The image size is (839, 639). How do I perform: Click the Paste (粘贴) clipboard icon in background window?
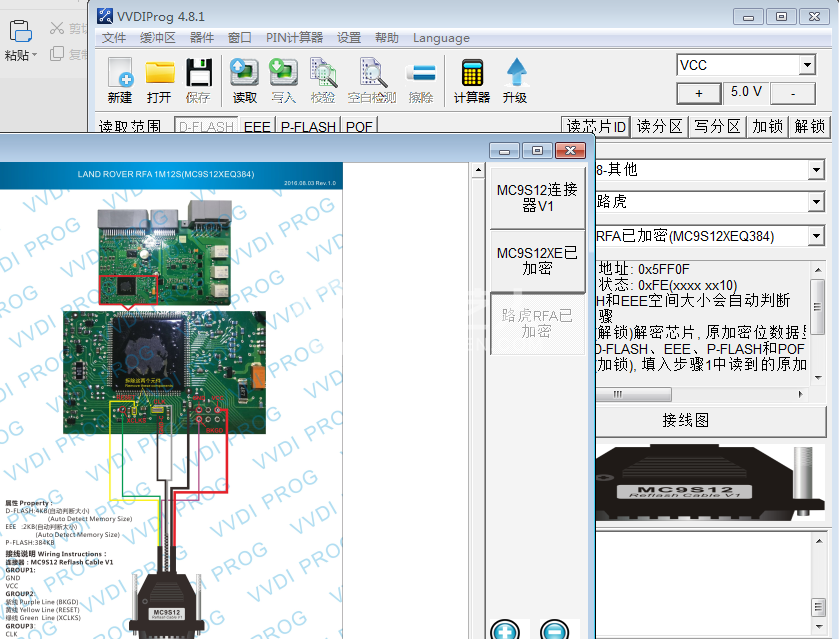point(20,31)
